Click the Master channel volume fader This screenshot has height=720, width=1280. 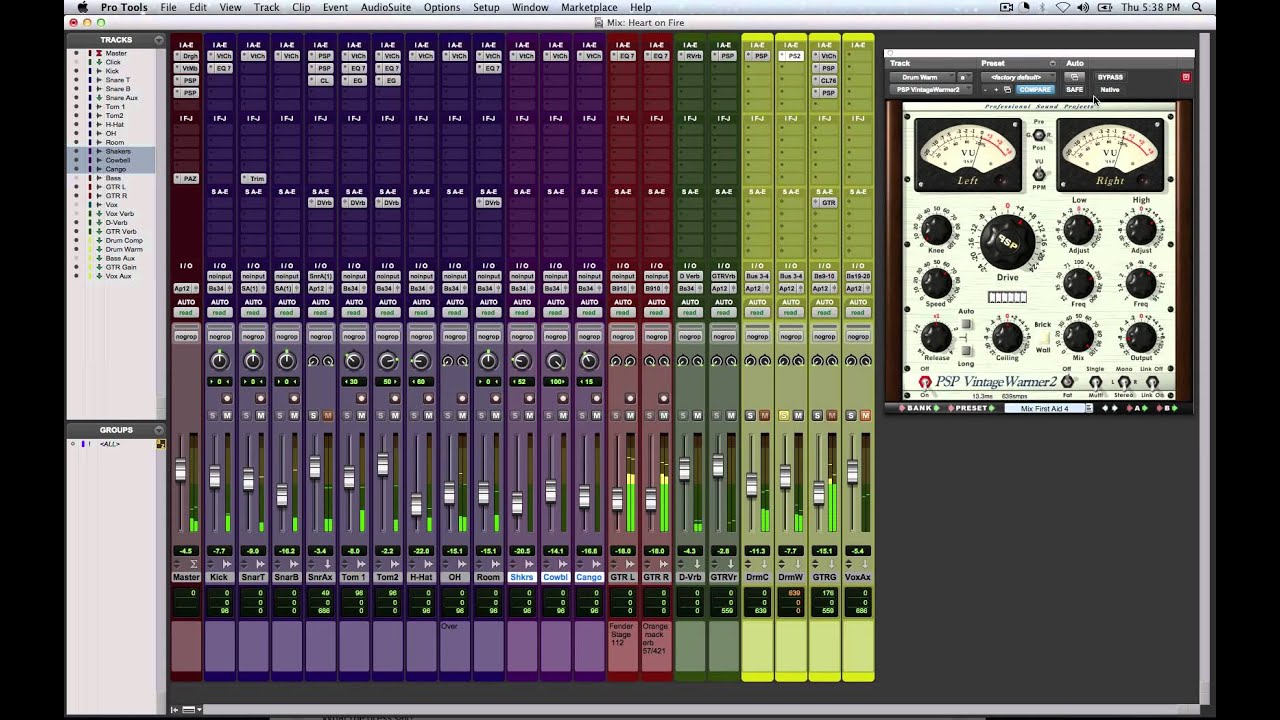pyautogui.click(x=181, y=470)
